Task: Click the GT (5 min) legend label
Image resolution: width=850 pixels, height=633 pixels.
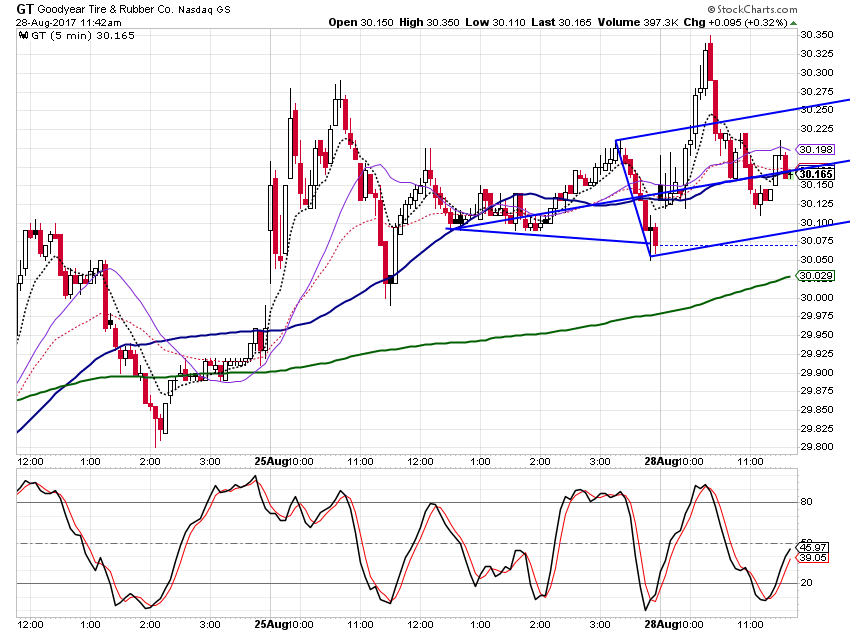Action: (83, 36)
